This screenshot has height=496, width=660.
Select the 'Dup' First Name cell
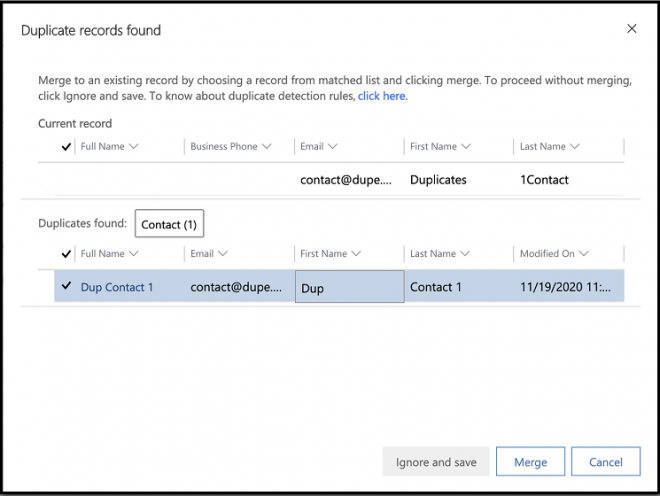tap(349, 287)
